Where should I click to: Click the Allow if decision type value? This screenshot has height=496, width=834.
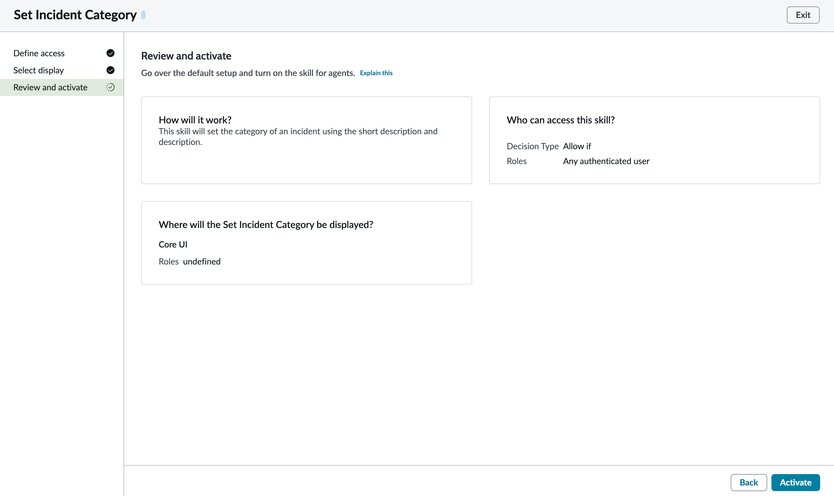(577, 146)
